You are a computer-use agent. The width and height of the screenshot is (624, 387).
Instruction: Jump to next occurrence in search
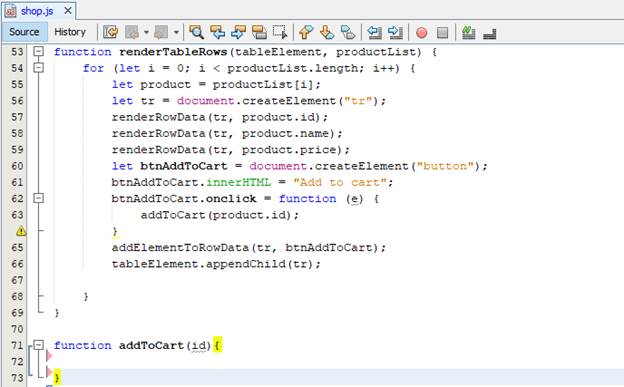[x=238, y=32]
